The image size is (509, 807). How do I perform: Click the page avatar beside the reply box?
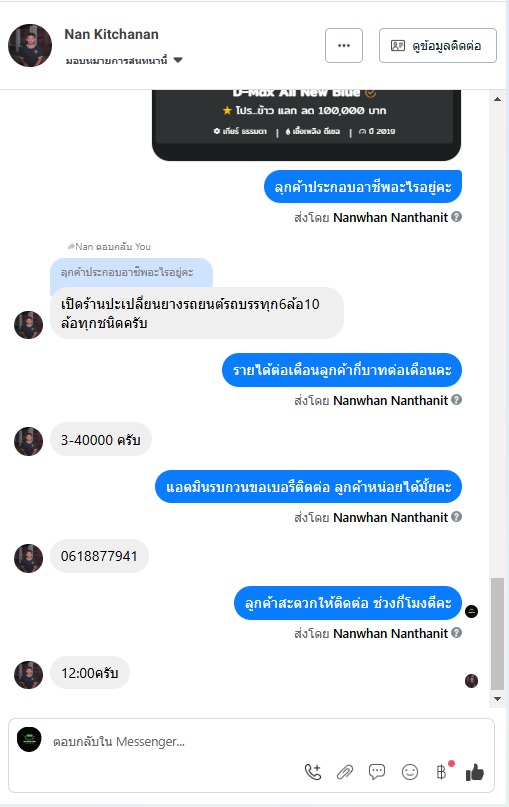pyautogui.click(x=29, y=740)
